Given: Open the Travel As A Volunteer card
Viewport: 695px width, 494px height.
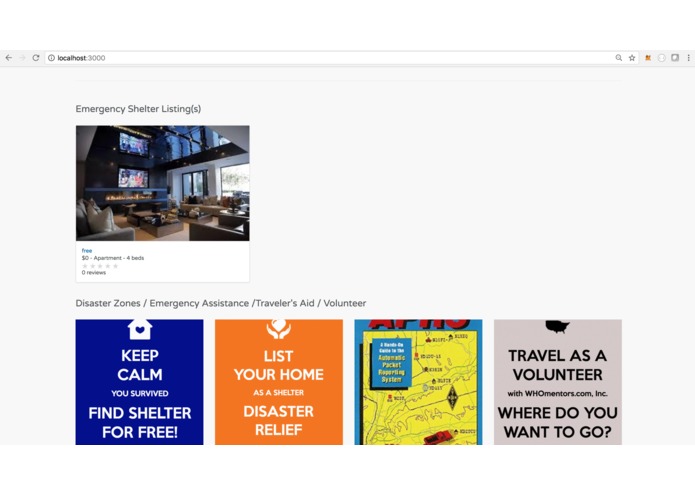Looking at the screenshot, I should [558, 382].
